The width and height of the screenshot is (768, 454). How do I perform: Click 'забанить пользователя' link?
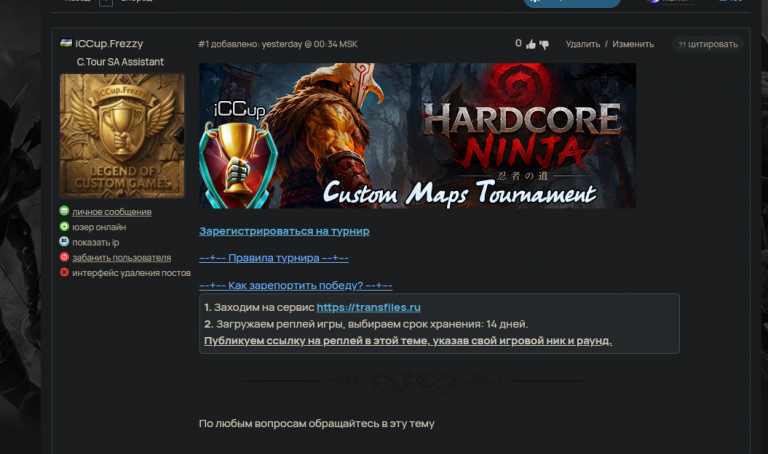pos(121,258)
